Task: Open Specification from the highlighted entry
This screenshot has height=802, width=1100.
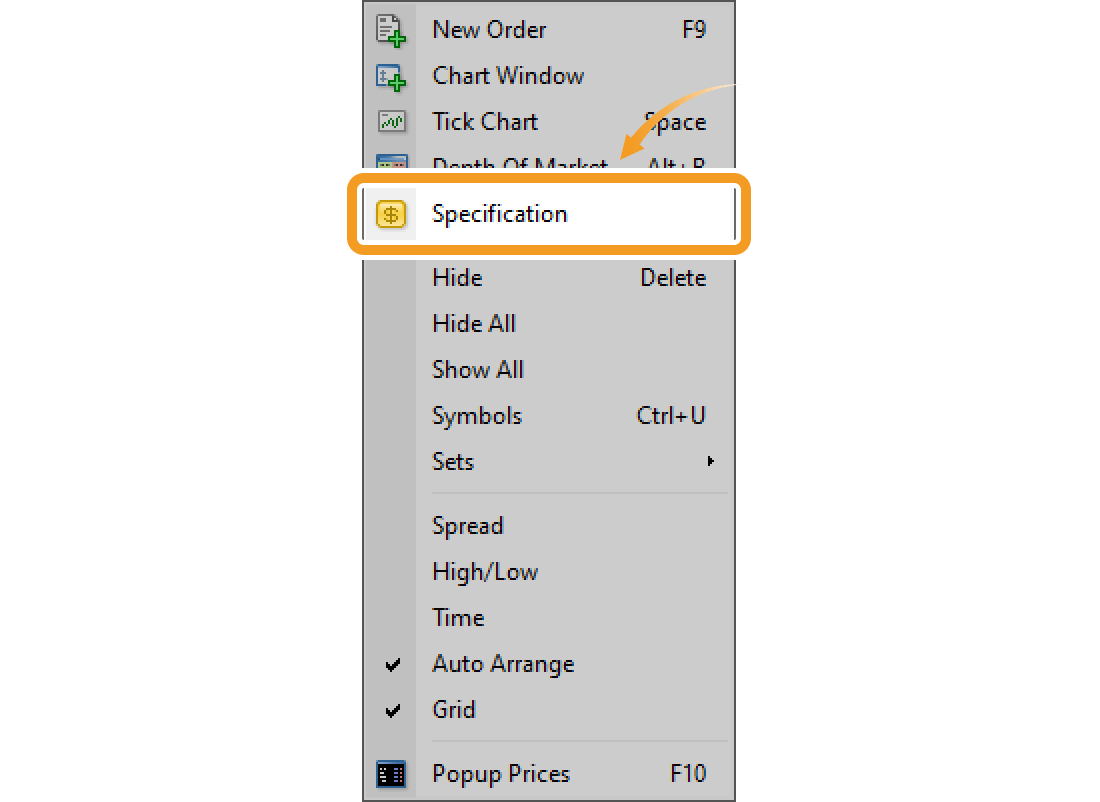Action: click(x=499, y=213)
